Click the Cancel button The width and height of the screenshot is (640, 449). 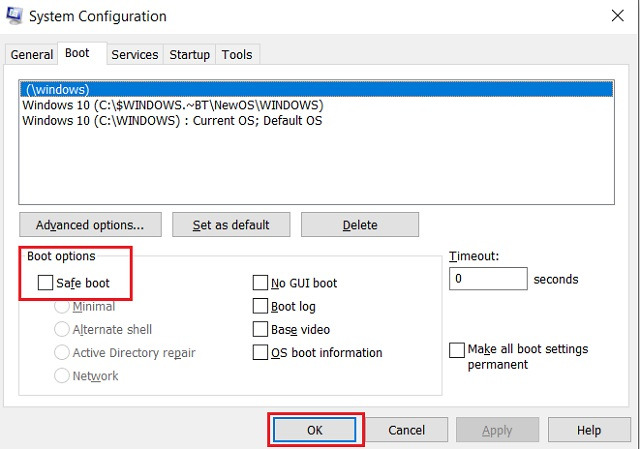point(406,430)
